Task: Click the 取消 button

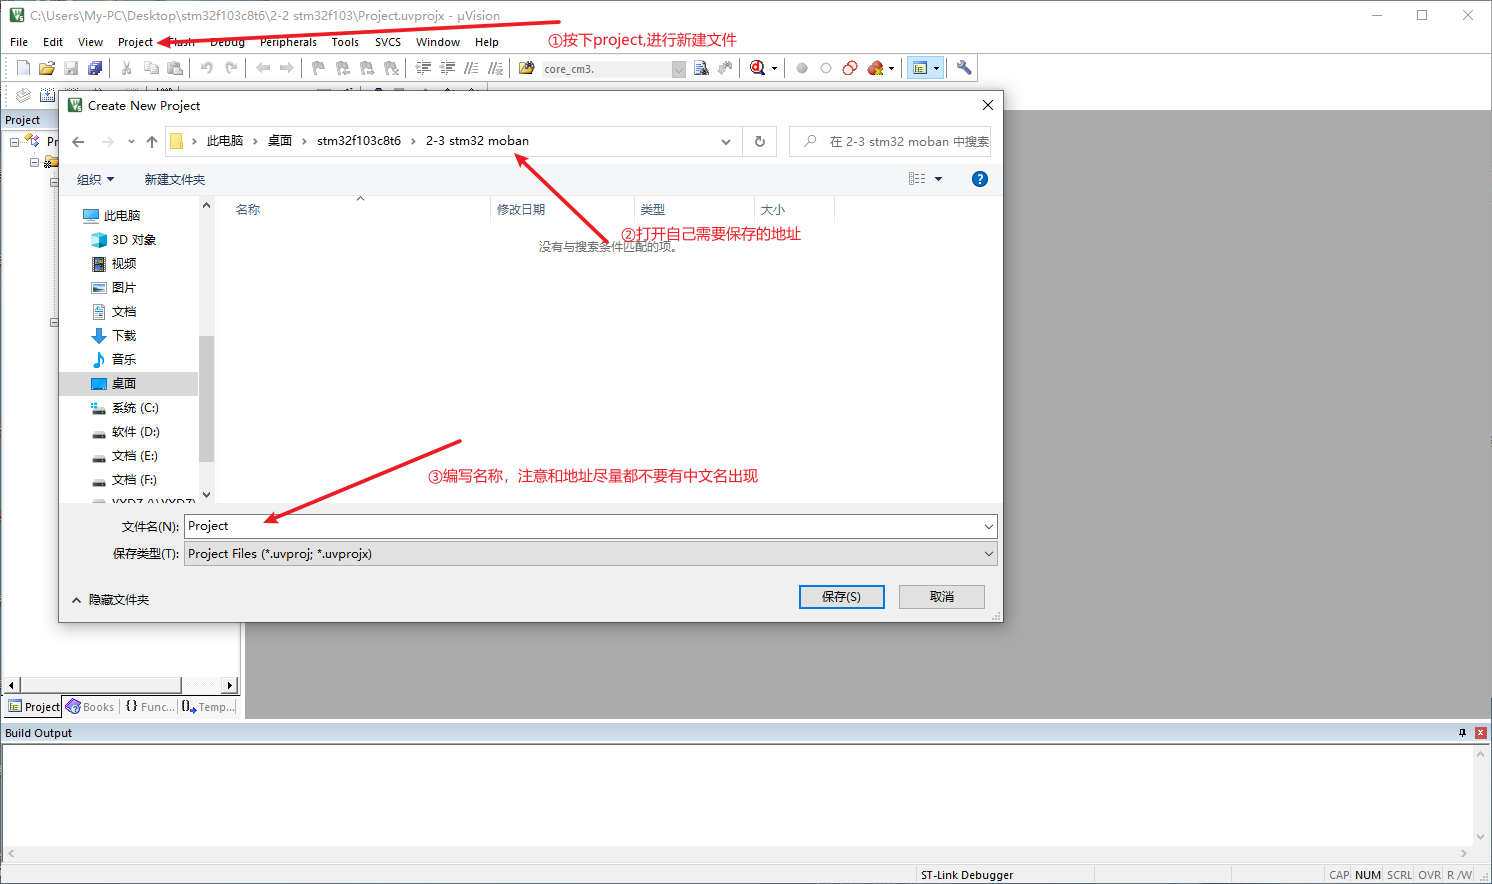Action: point(942,597)
